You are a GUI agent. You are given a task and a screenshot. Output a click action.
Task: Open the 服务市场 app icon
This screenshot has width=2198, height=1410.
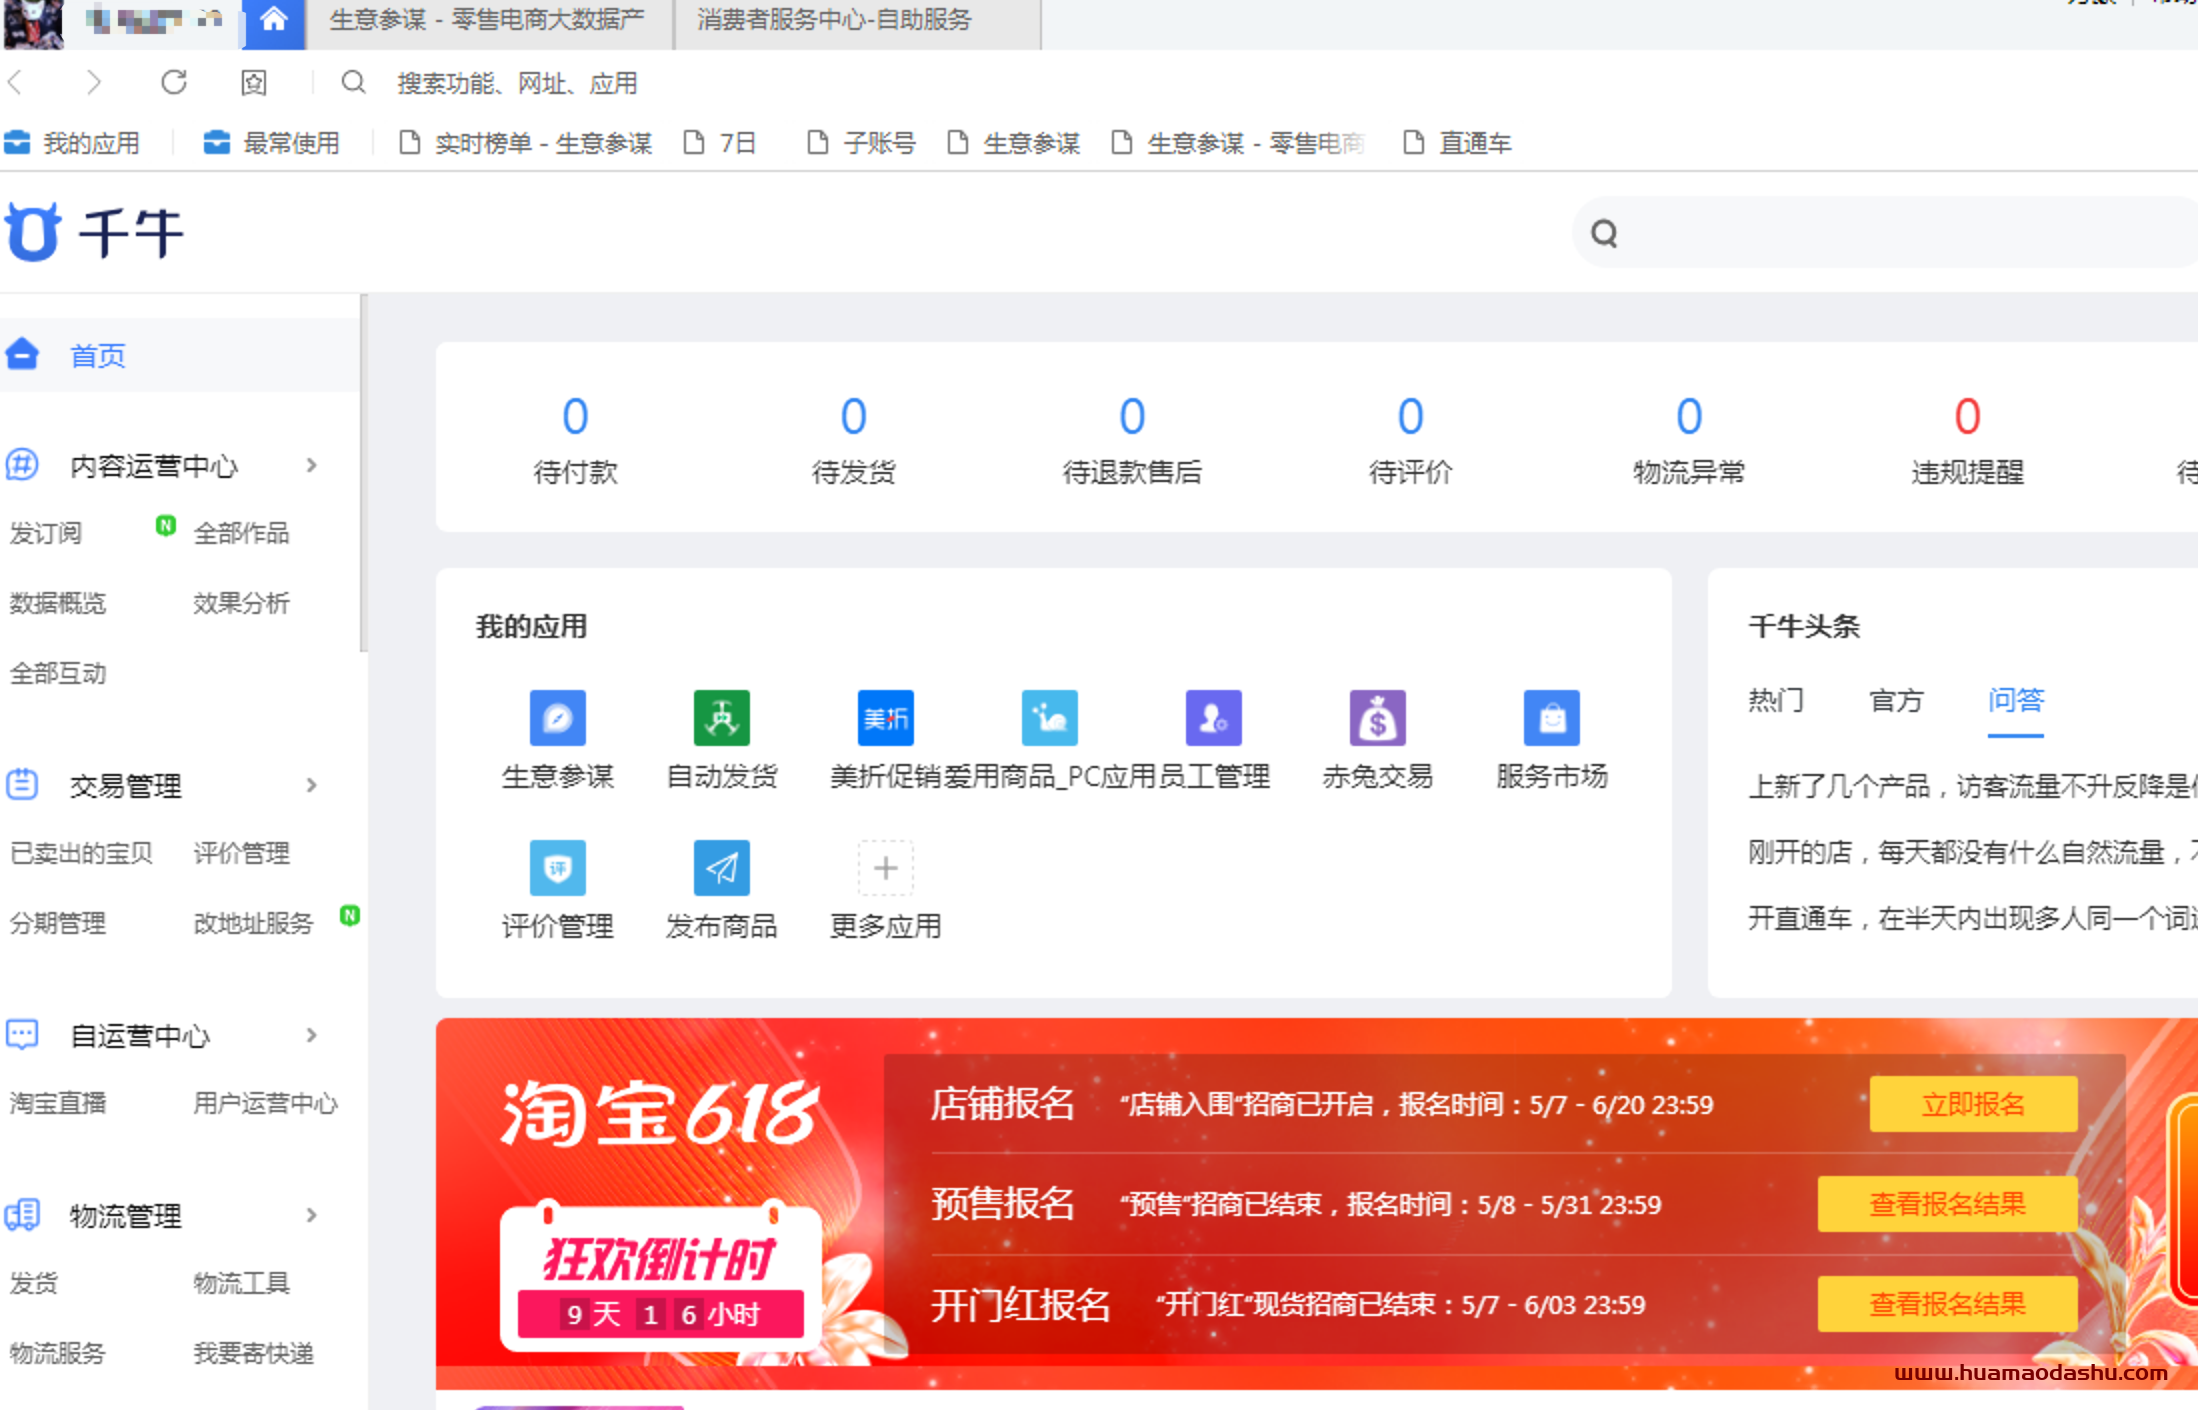pos(1551,718)
